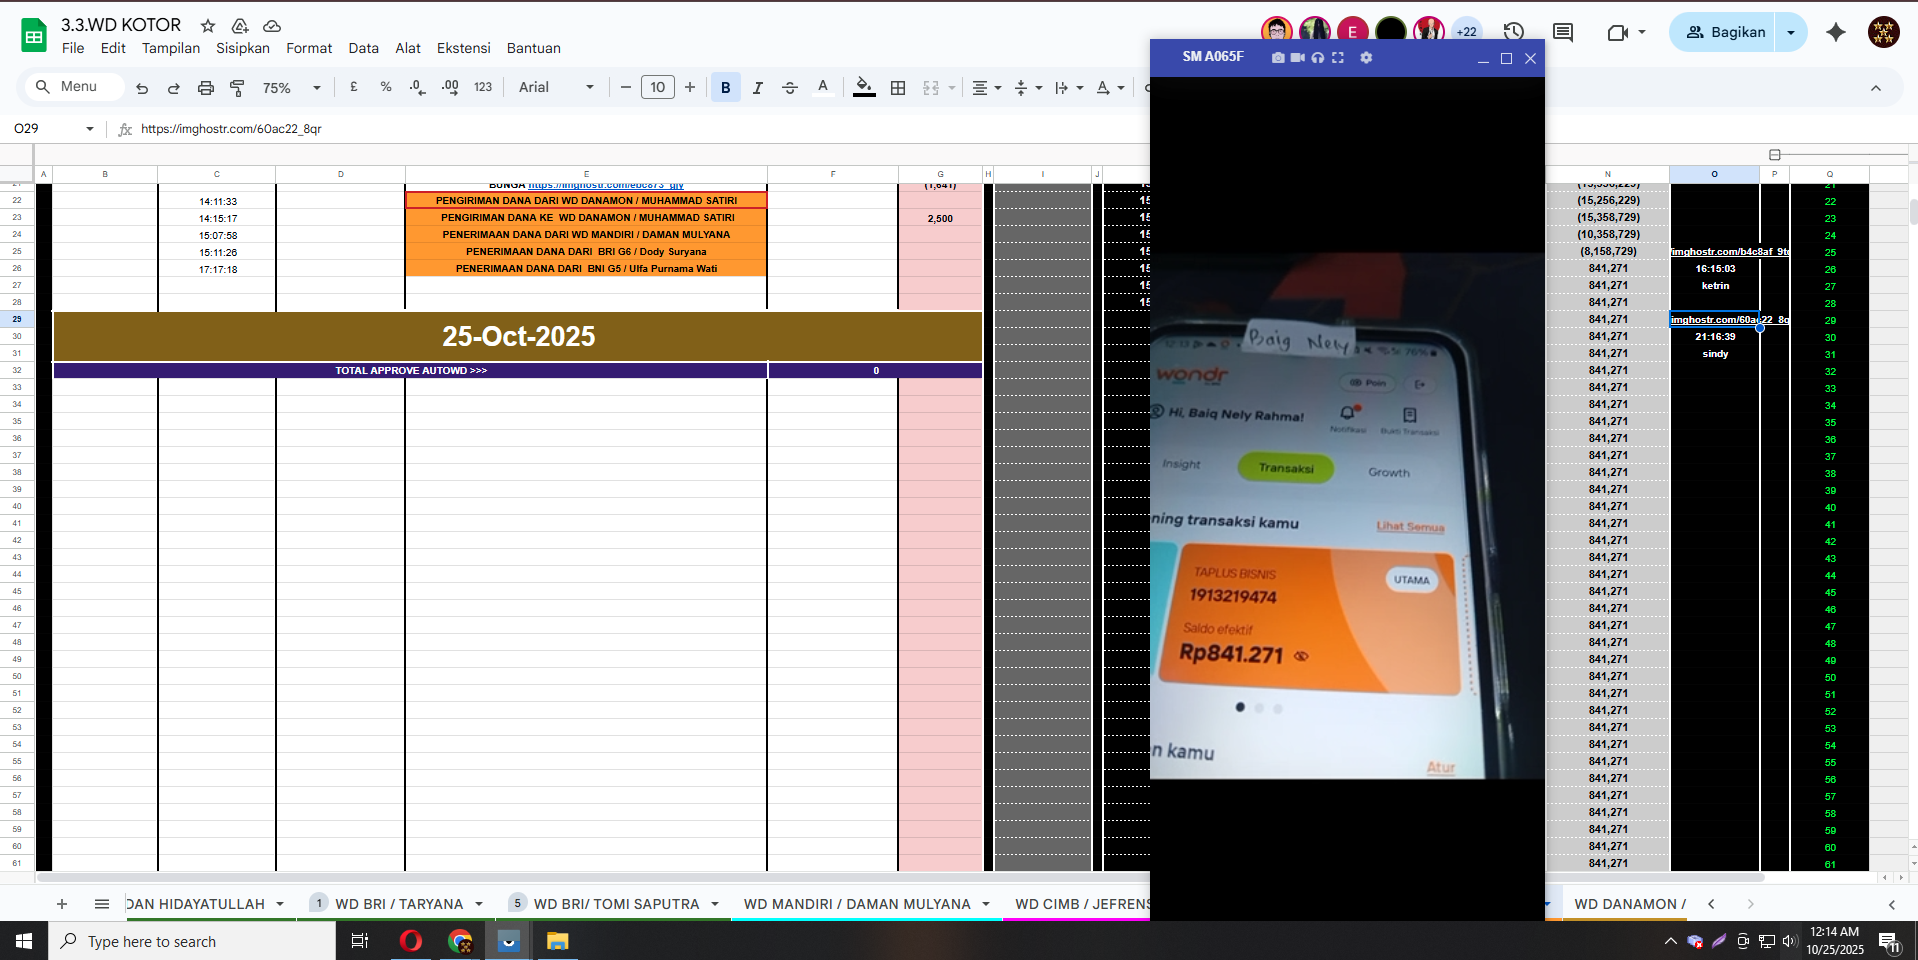Open the Format menu
The image size is (1918, 960).
(x=309, y=48)
